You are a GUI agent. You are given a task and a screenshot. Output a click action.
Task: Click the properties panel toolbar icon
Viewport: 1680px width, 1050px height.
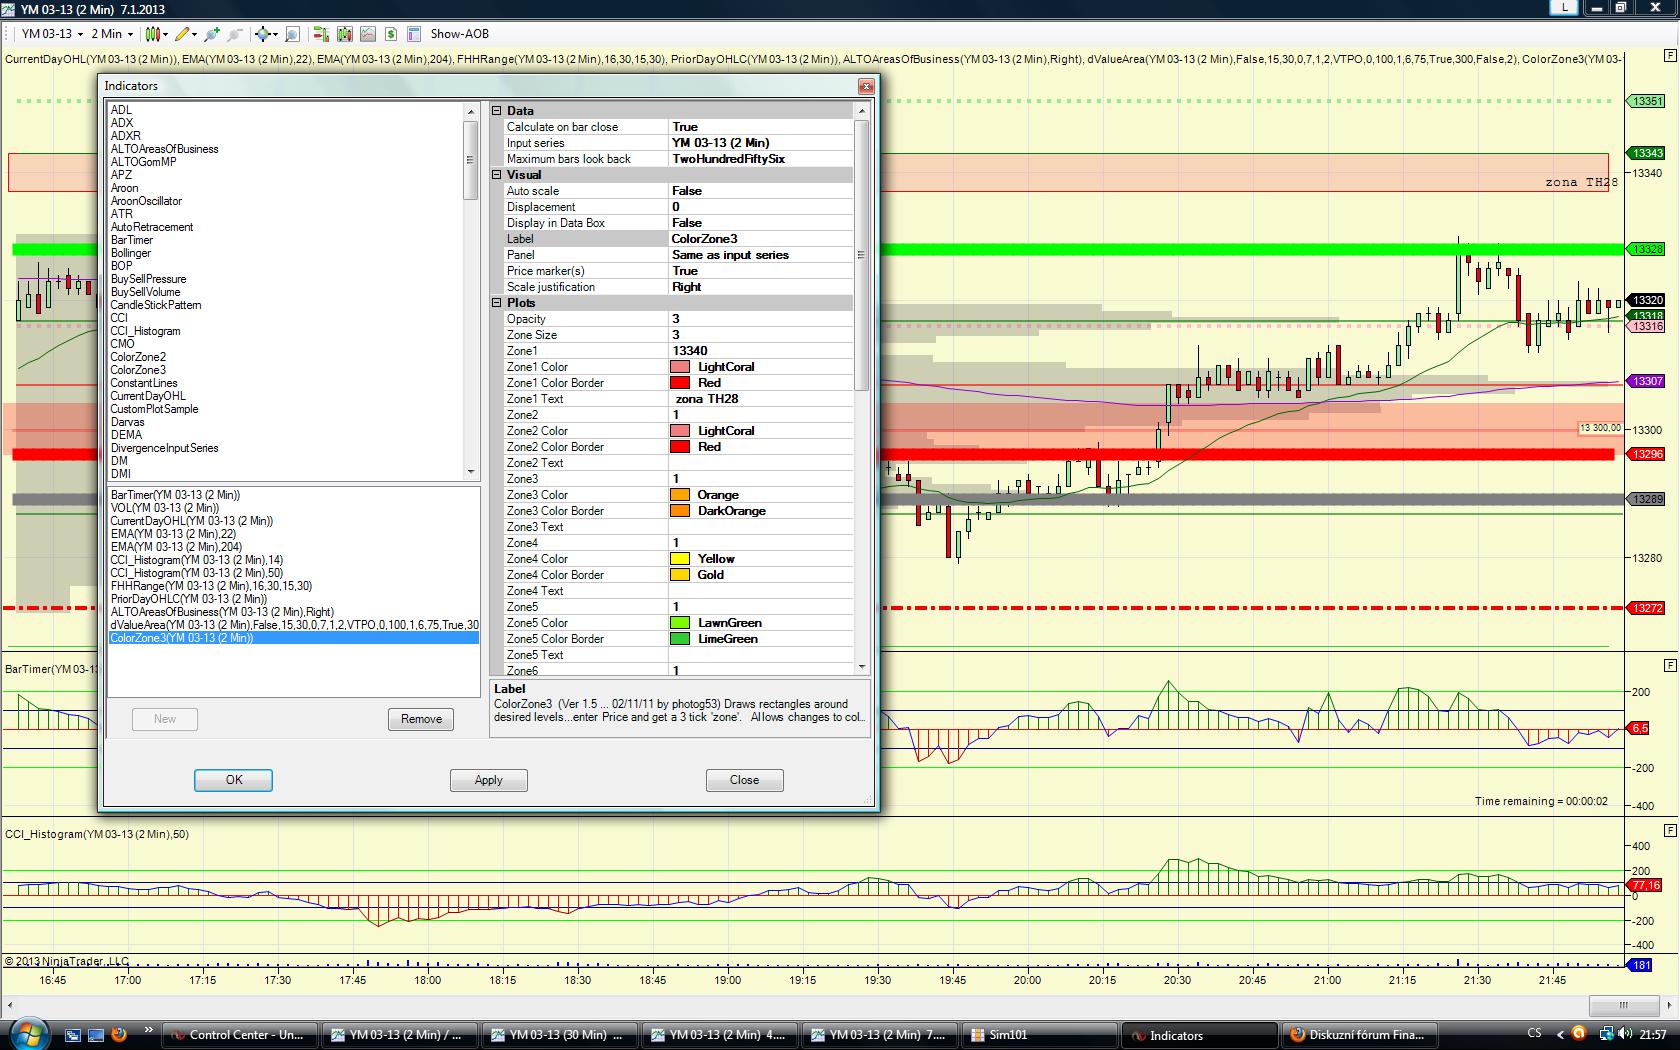coord(414,34)
